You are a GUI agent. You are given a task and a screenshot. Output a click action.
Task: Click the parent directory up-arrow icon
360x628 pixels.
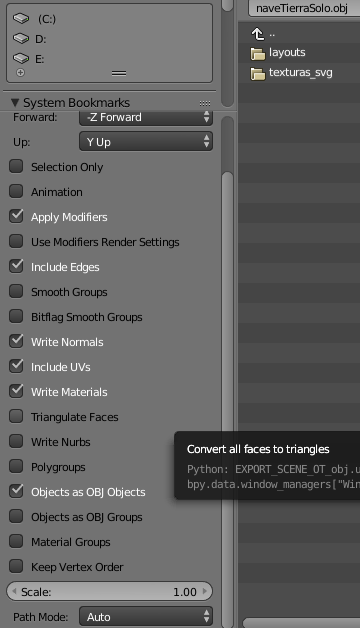click(258, 34)
